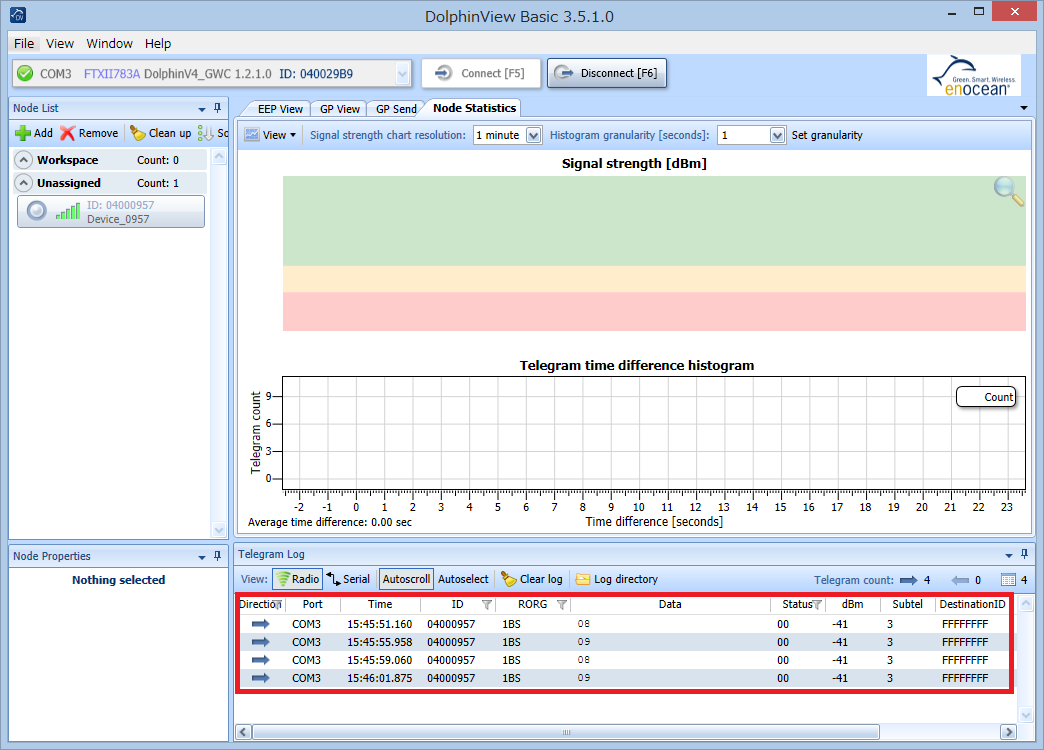Viewport: 1044px width, 750px height.
Task: Switch to the GP View tab
Action: click(340, 109)
